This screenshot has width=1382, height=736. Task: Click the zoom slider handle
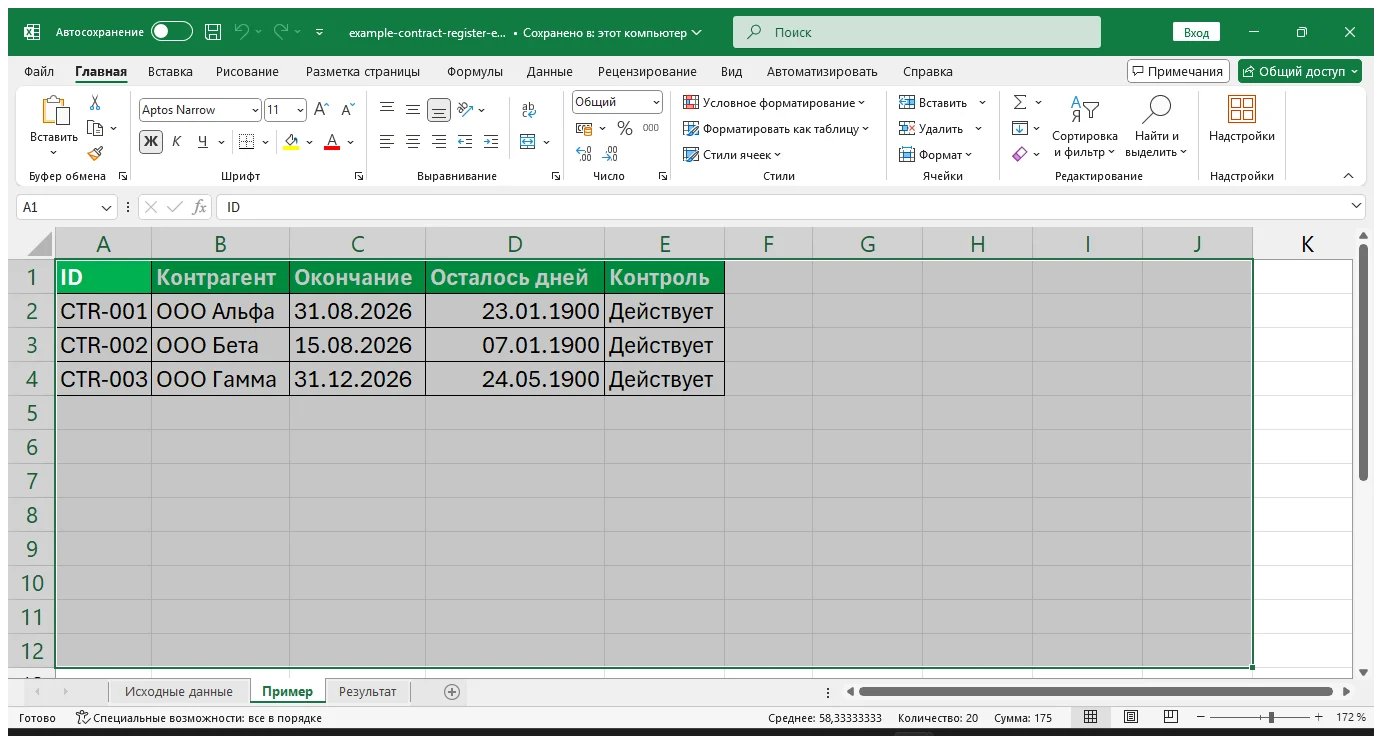pos(1271,718)
